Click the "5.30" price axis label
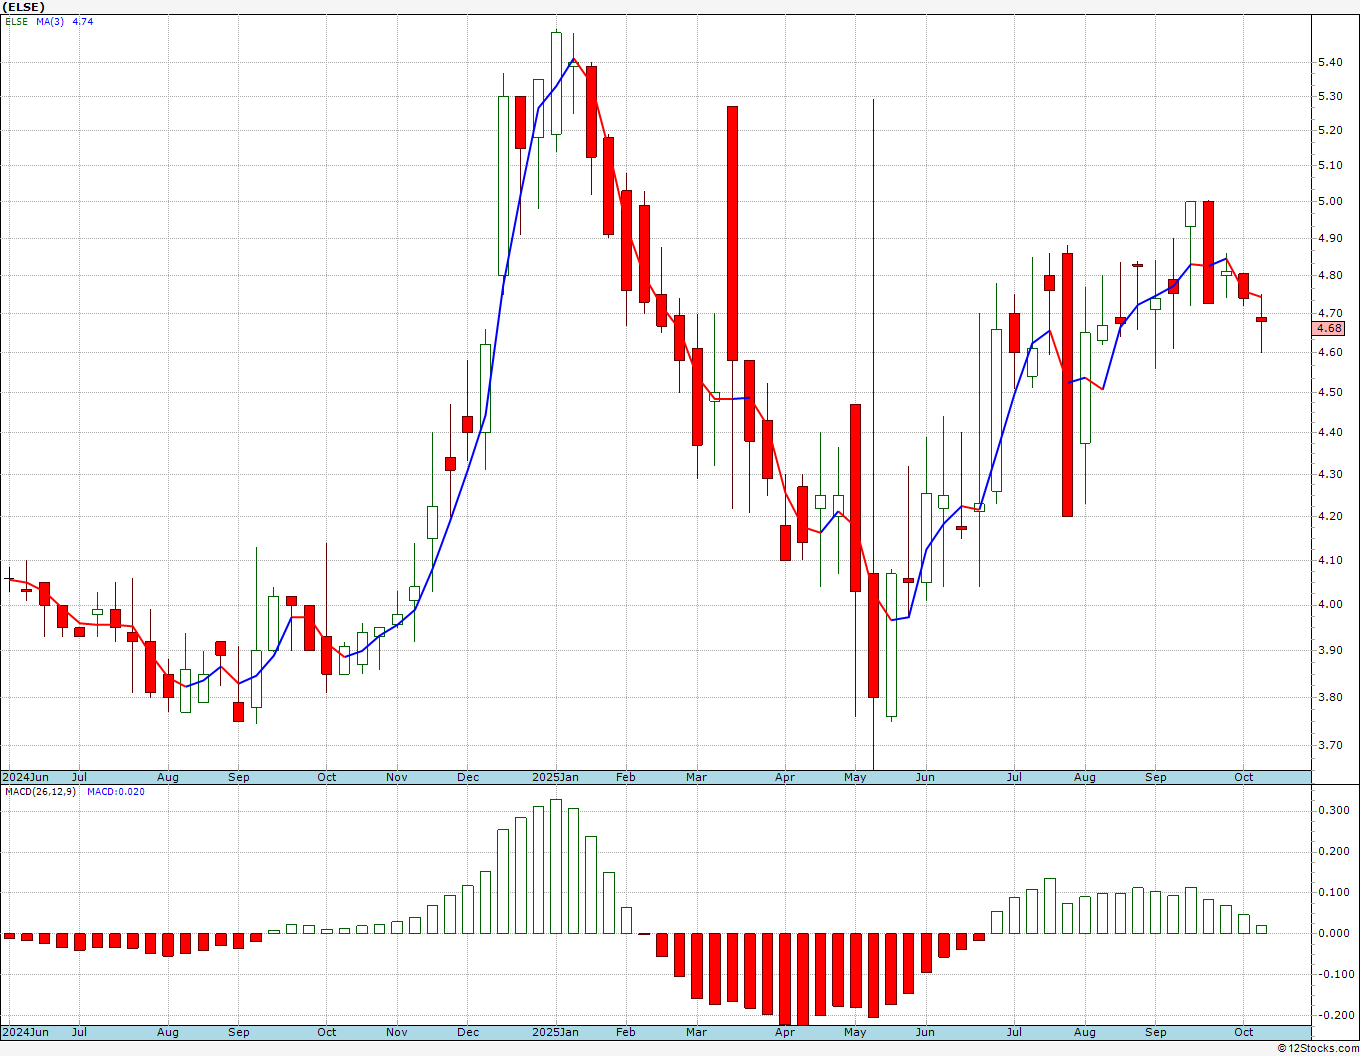1360x1056 pixels. (1330, 96)
